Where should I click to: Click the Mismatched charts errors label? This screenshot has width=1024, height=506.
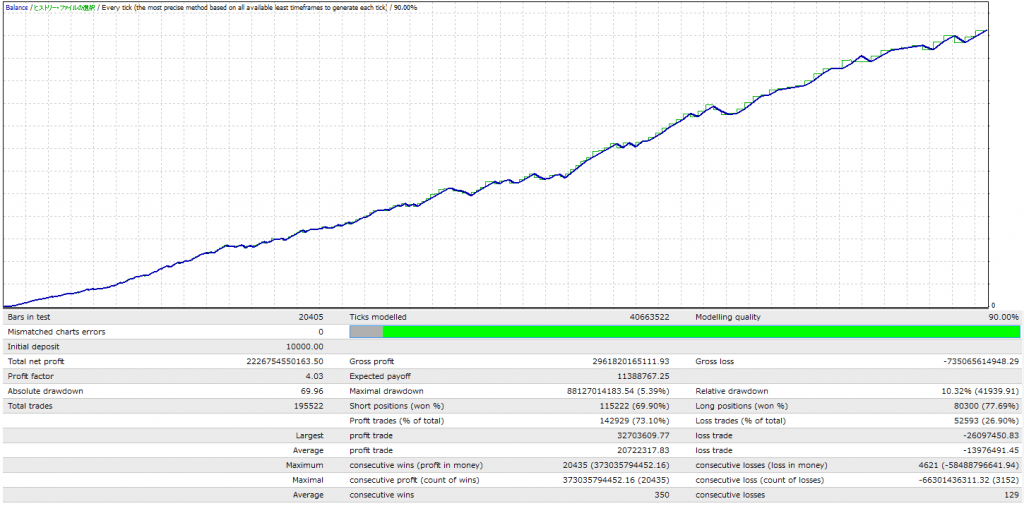pos(56,332)
